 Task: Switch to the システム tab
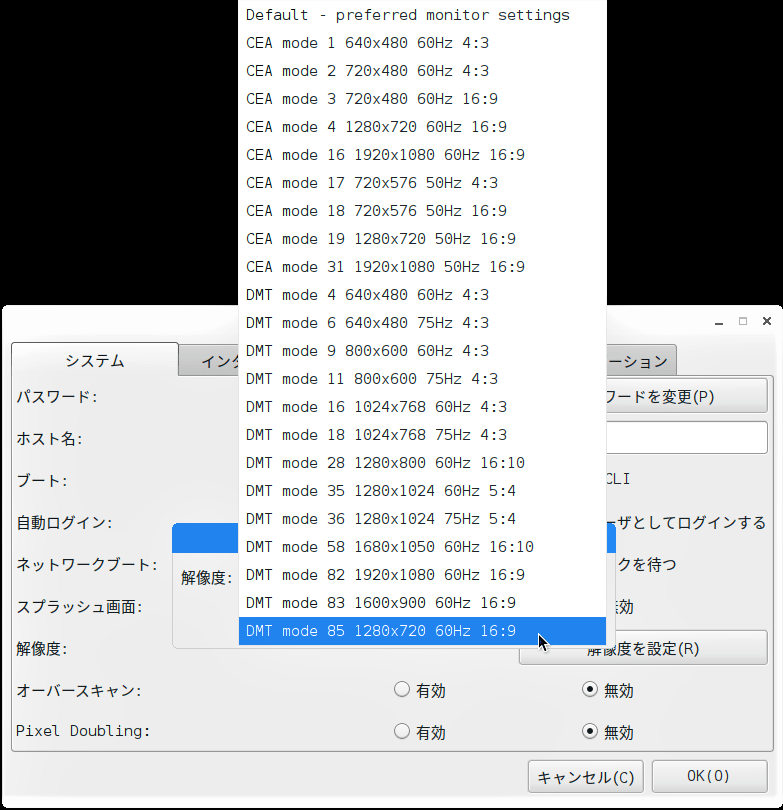click(95, 360)
